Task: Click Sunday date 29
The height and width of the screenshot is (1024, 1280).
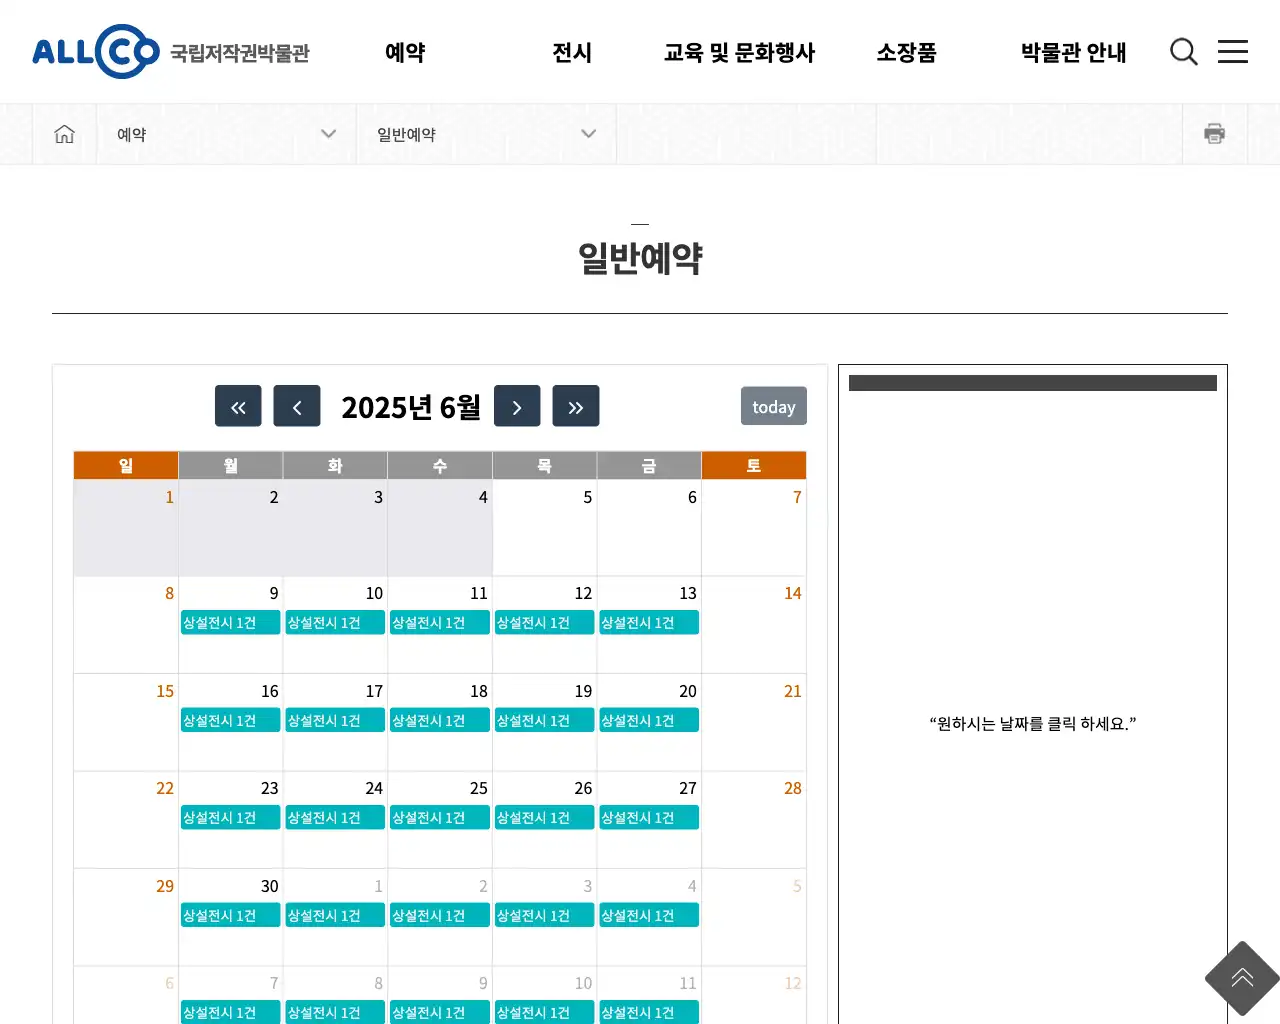Action: point(165,886)
